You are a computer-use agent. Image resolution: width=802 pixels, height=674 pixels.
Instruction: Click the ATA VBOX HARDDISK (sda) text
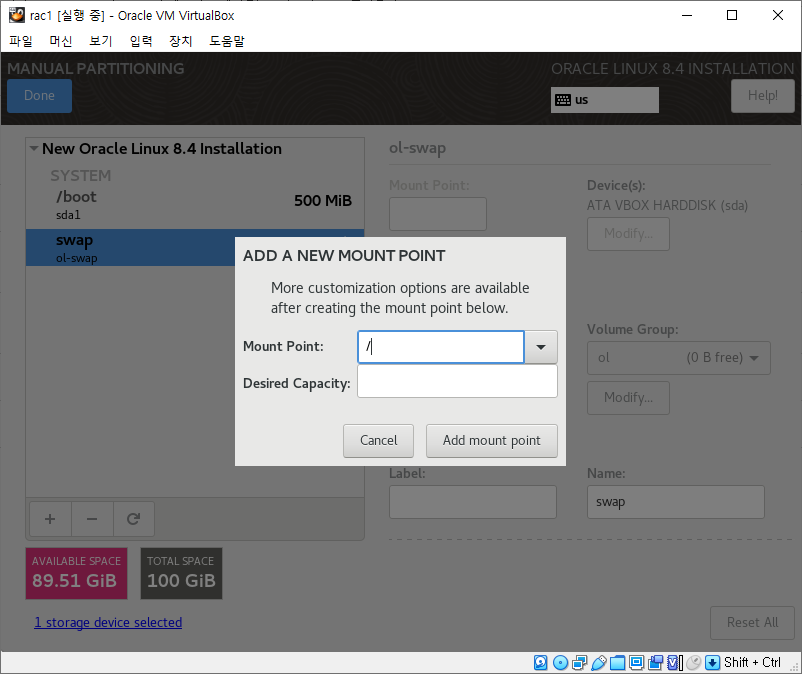click(x=667, y=206)
